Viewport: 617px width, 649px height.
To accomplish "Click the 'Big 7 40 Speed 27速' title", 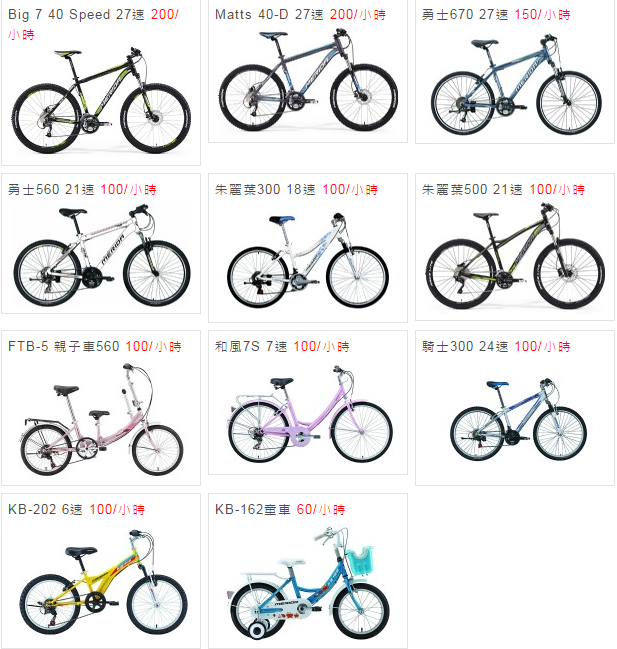I will click(x=76, y=14).
